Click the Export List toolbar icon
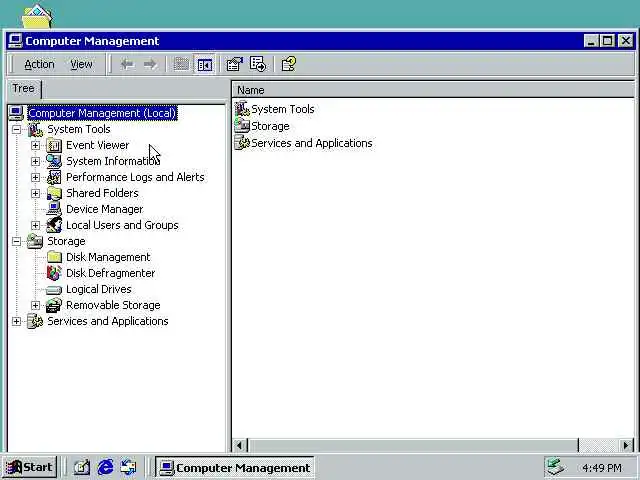640x480 pixels. point(258,64)
